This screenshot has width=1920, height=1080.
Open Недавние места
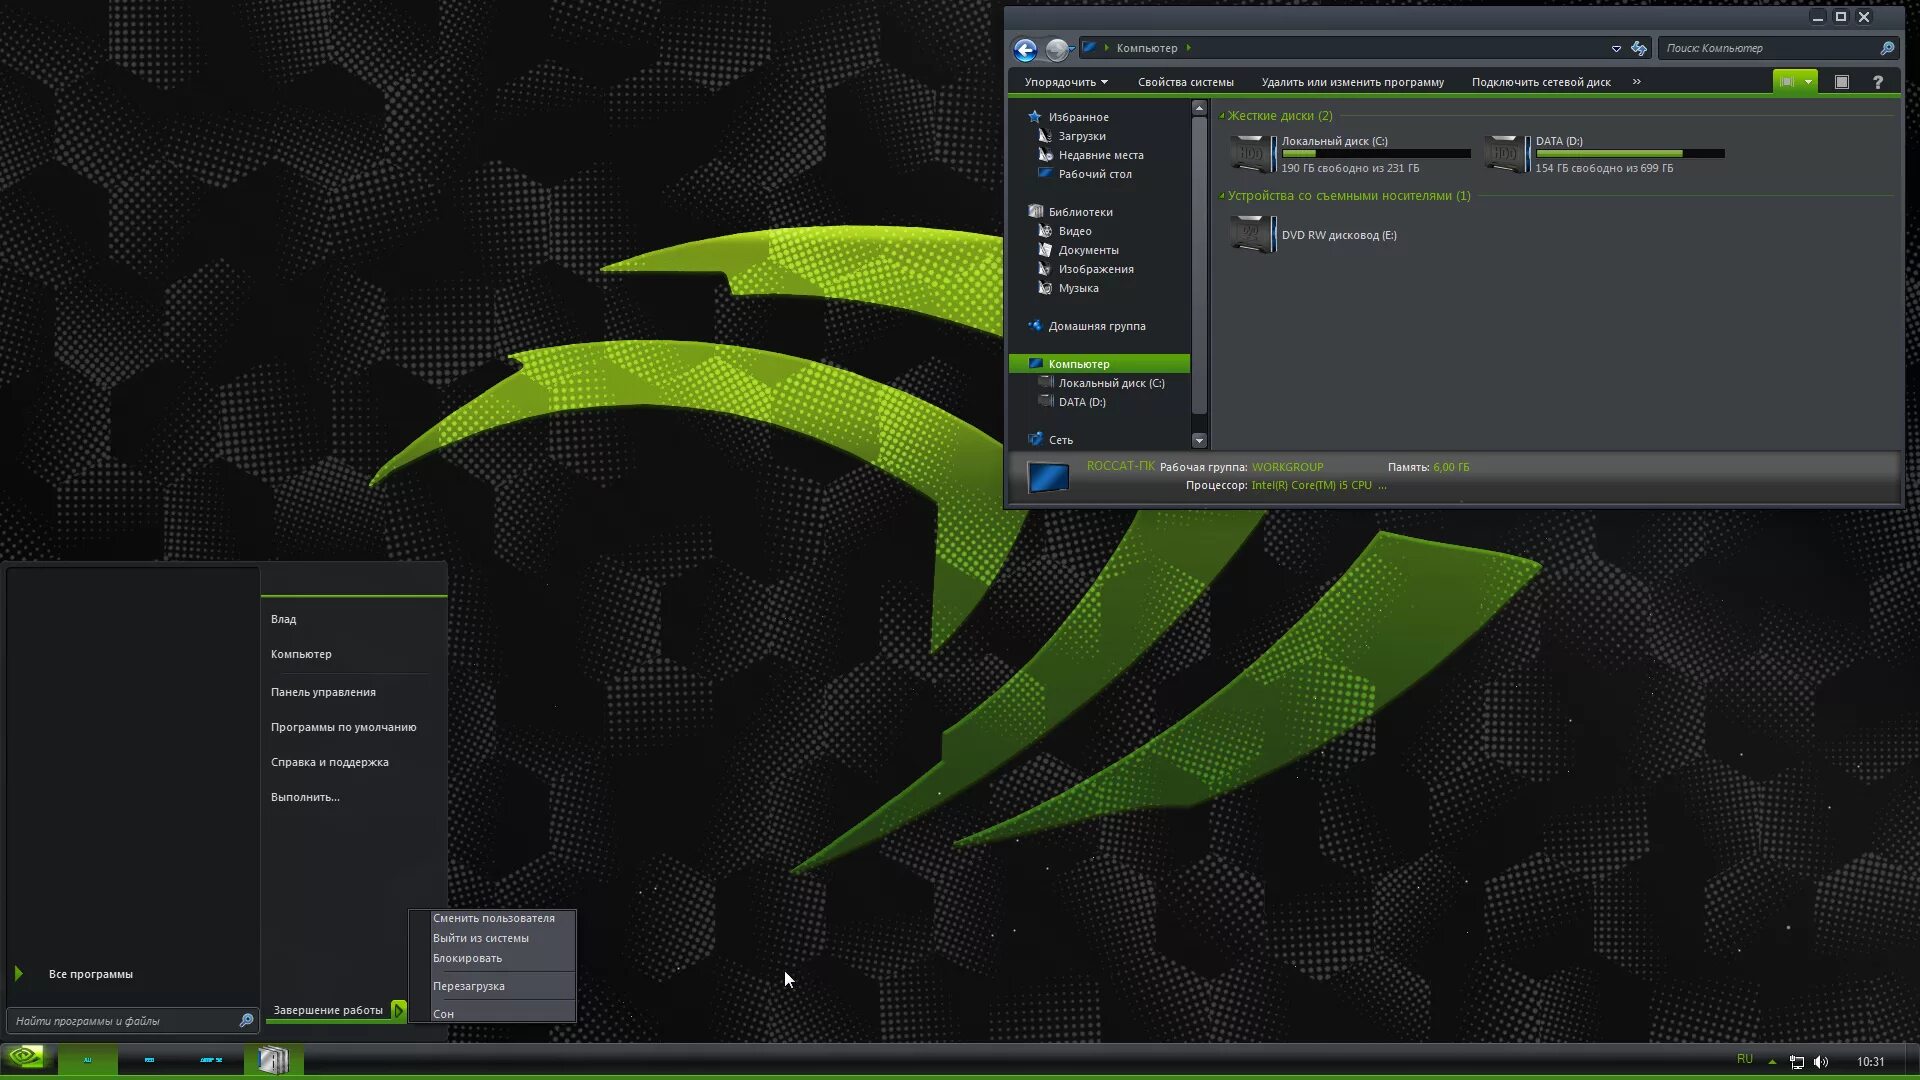pyautogui.click(x=1100, y=155)
